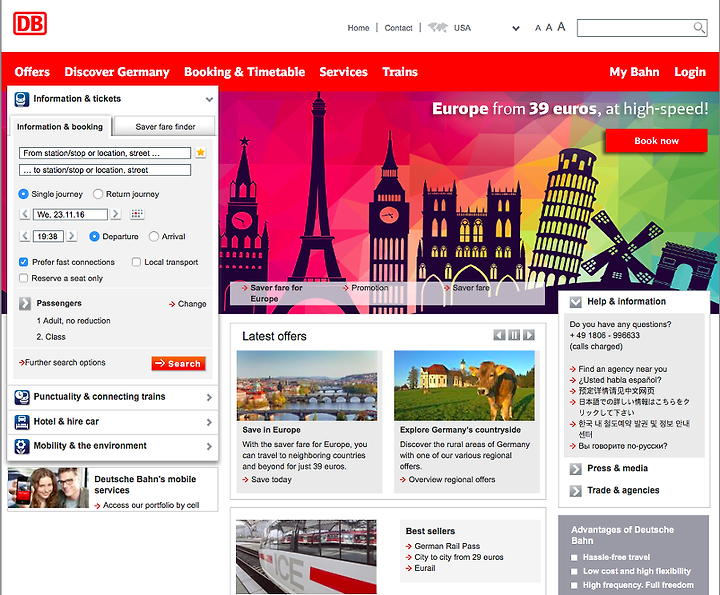Click the favorites star icon

201,152
